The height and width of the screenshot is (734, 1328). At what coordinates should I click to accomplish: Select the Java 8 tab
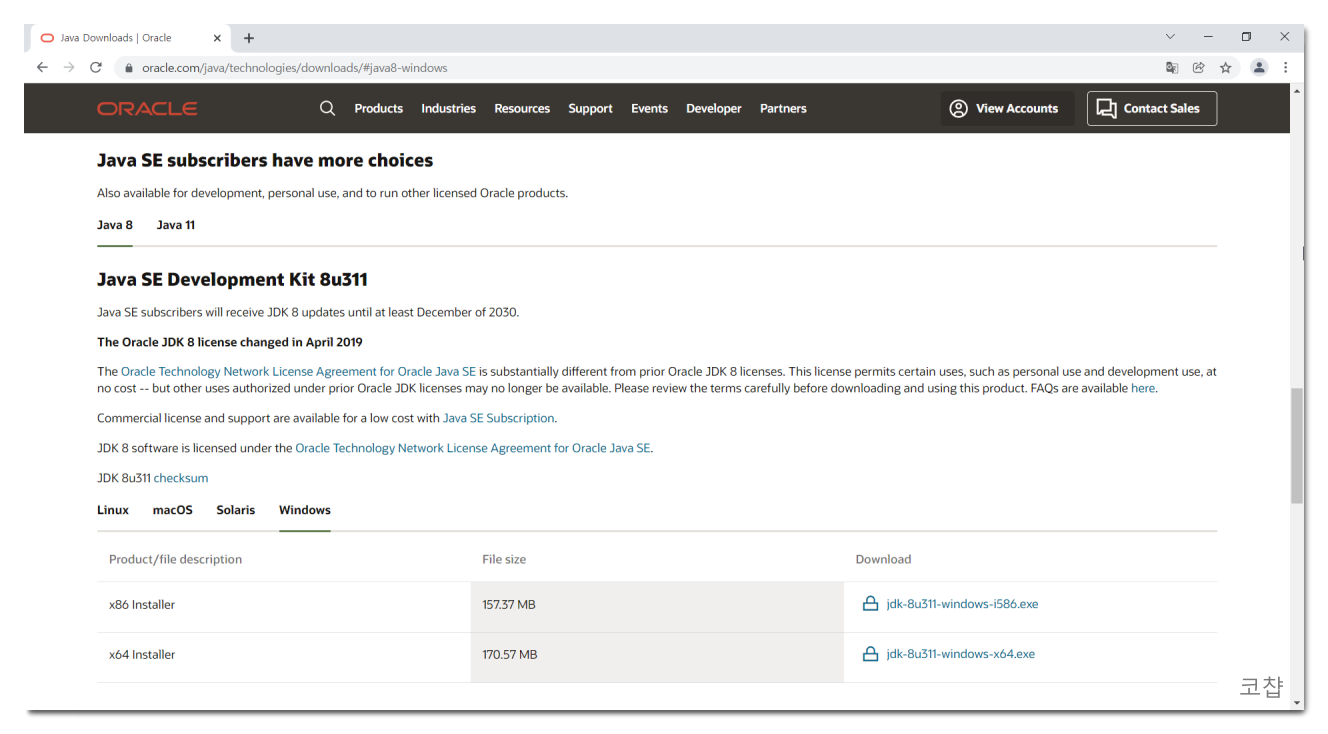coord(115,225)
